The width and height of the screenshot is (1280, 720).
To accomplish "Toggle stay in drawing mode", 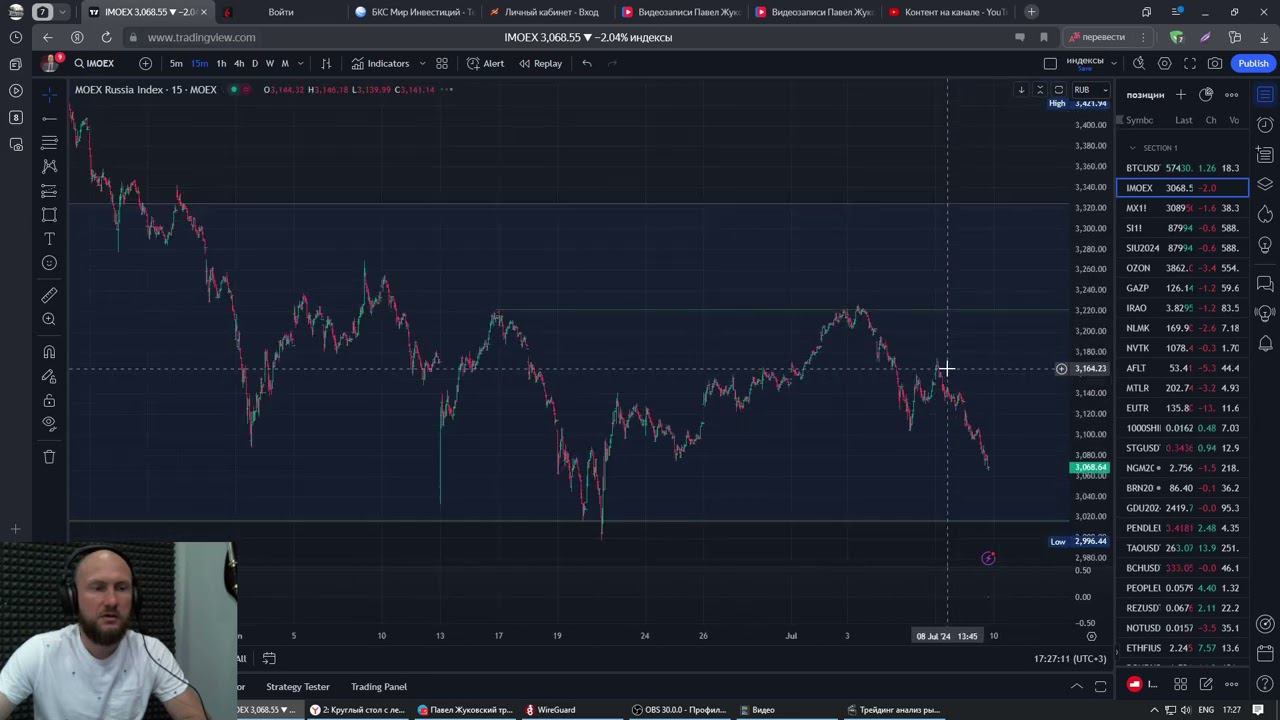I will (49, 376).
